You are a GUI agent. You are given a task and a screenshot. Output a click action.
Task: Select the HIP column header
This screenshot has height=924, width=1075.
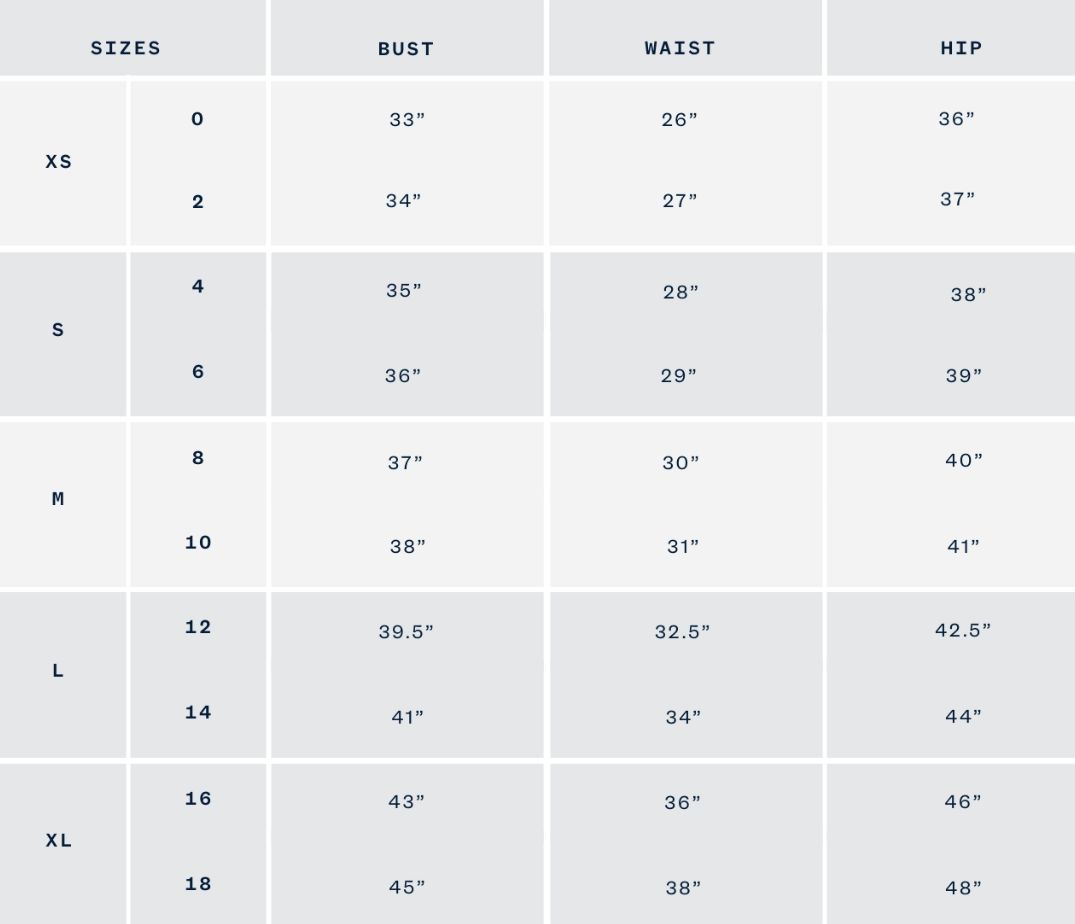coord(961,48)
